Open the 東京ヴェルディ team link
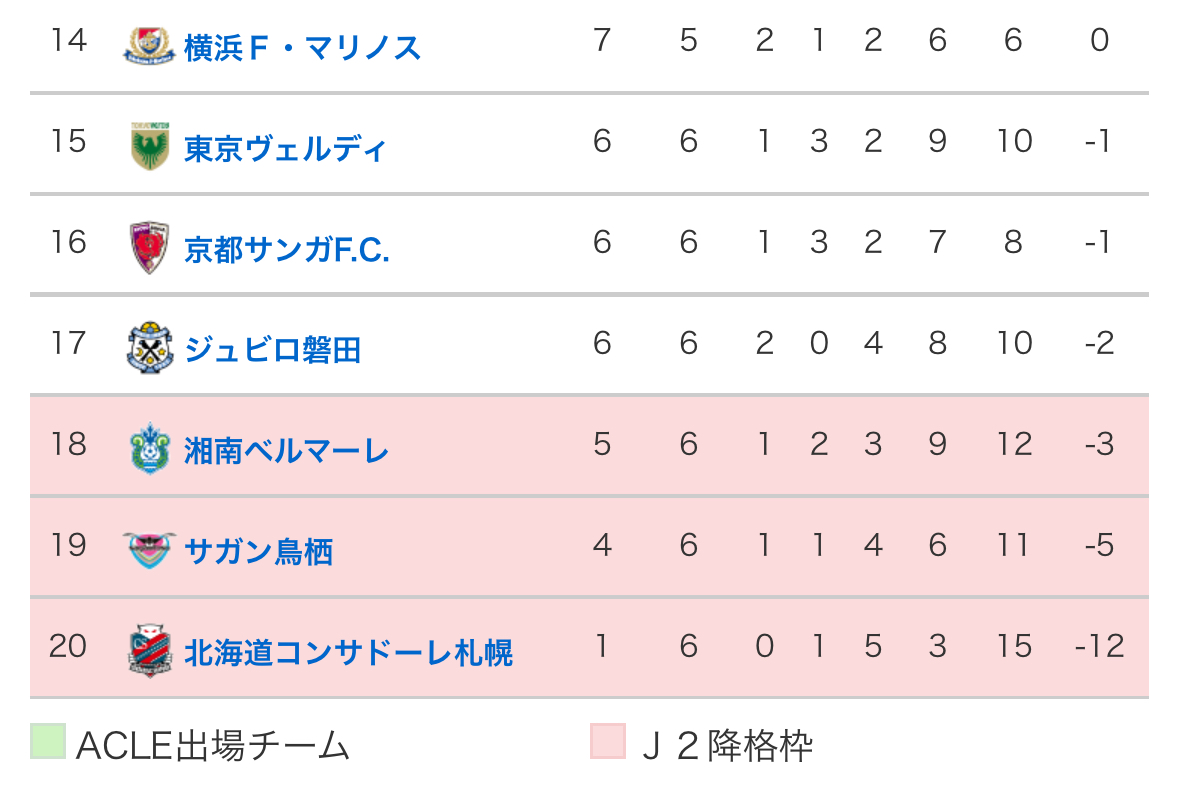 click(x=285, y=148)
